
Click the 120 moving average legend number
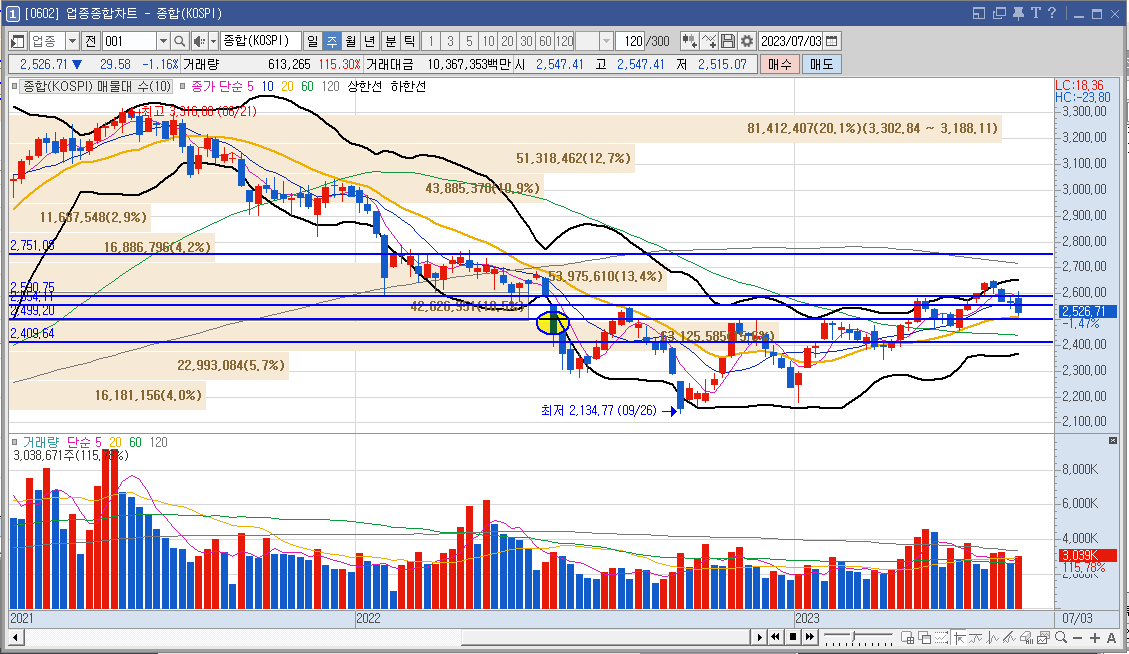(x=330, y=86)
